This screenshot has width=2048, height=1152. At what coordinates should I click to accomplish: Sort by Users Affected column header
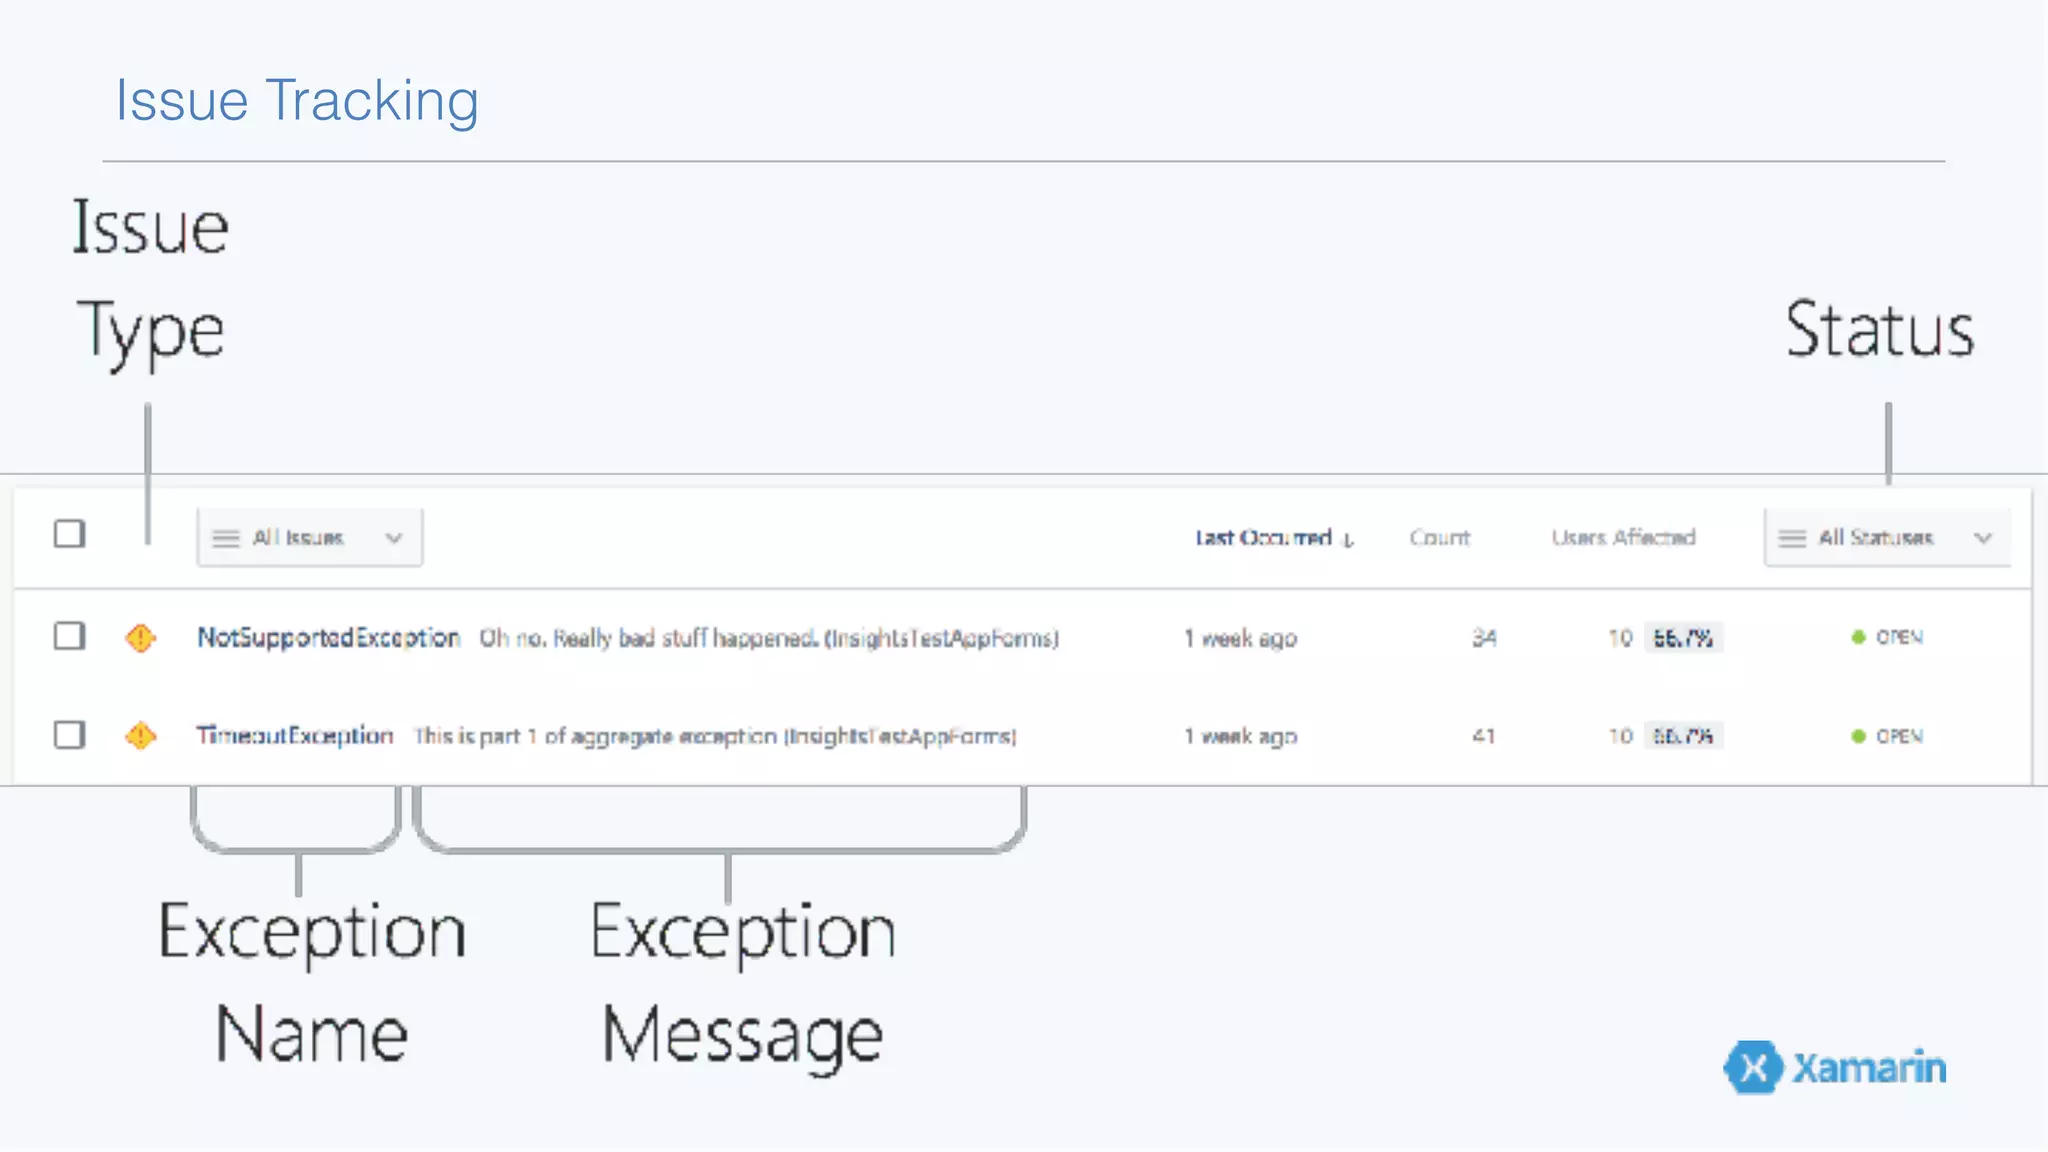[1623, 538]
